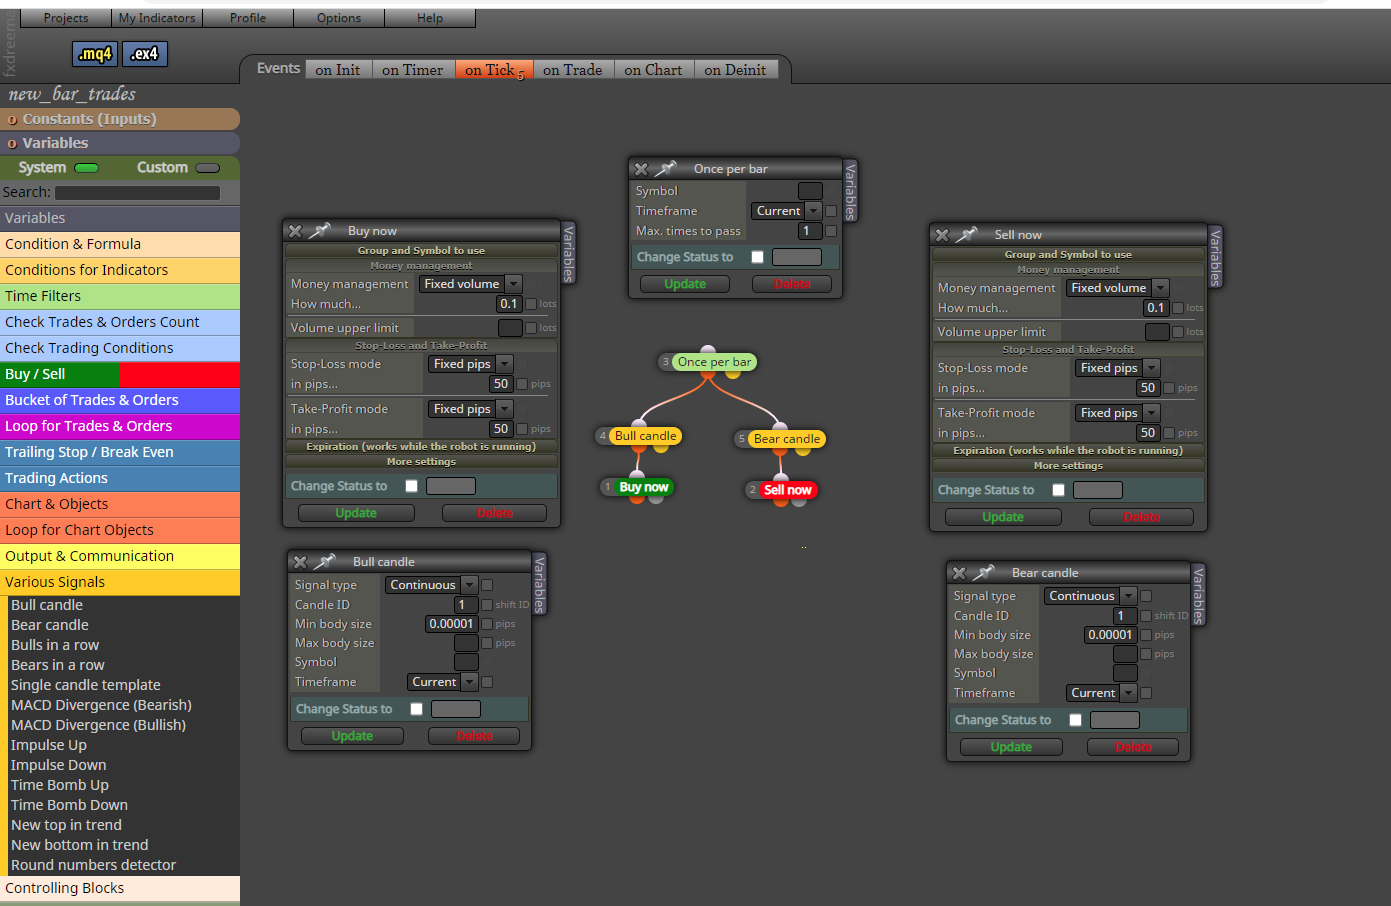Check Change Status in Bull candle panel
The width and height of the screenshot is (1391, 906).
(416, 709)
